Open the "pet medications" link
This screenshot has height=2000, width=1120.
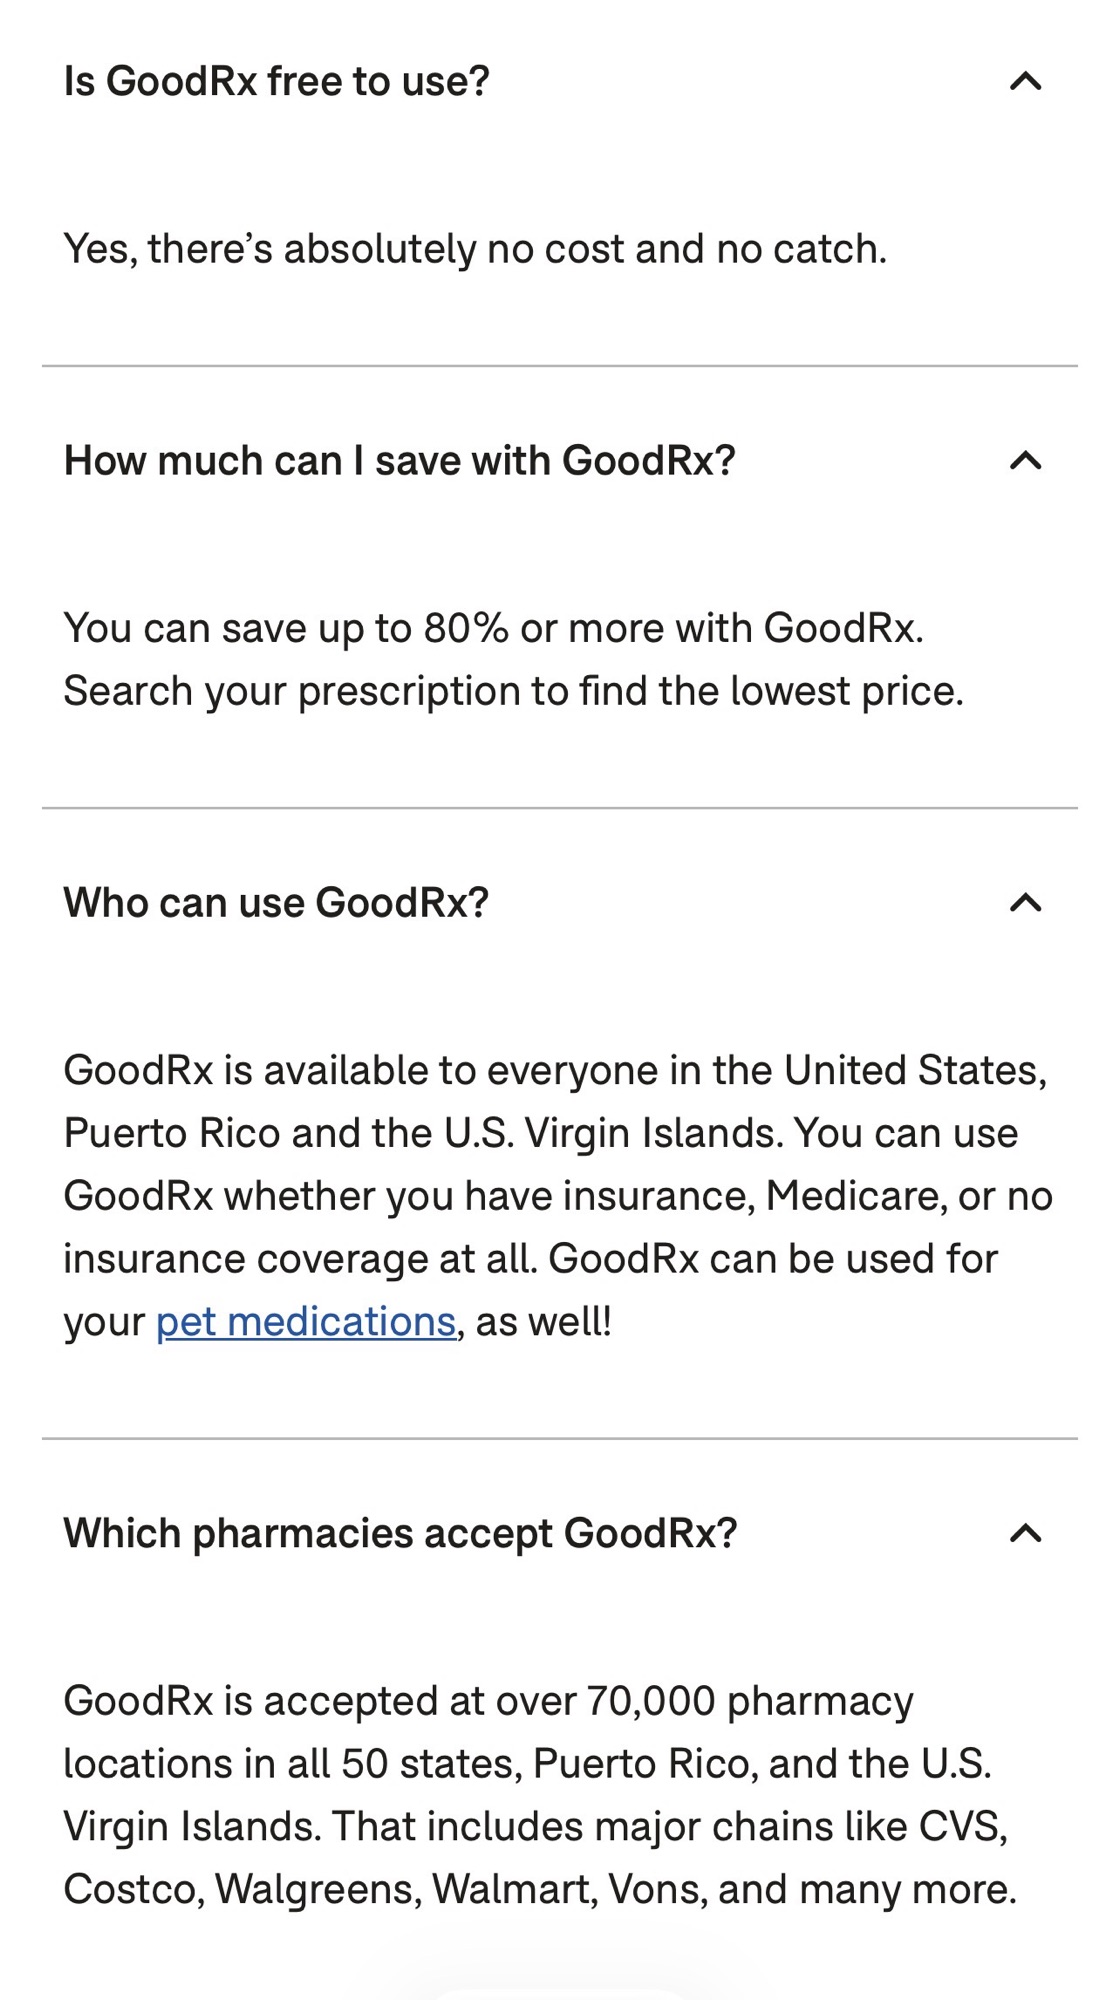point(306,1322)
